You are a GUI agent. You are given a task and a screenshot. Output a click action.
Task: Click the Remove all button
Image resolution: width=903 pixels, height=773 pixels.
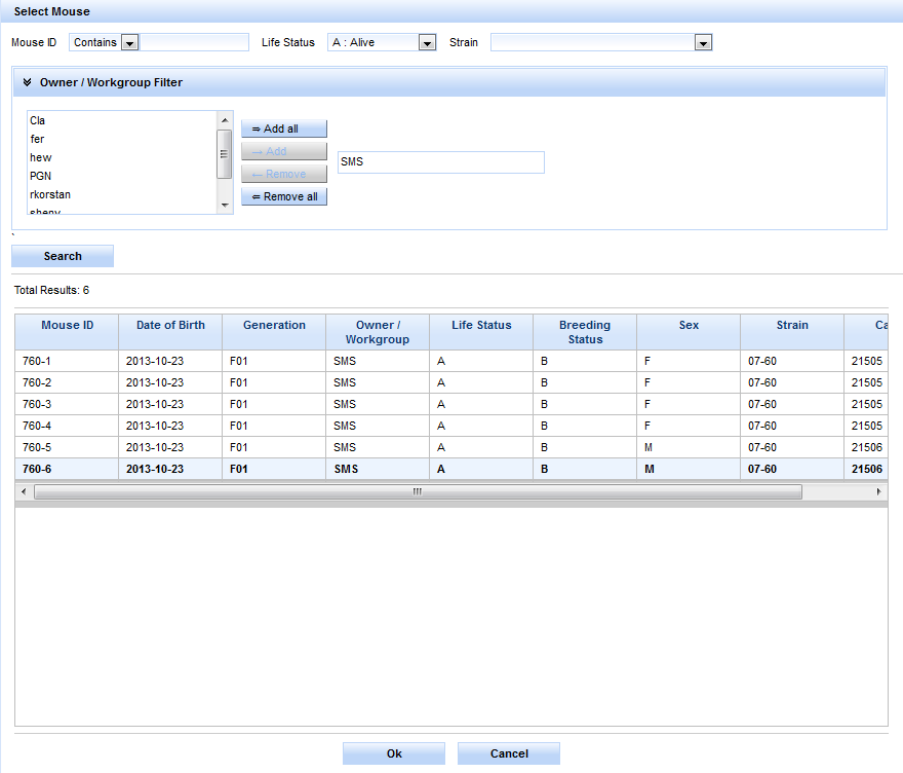click(284, 196)
